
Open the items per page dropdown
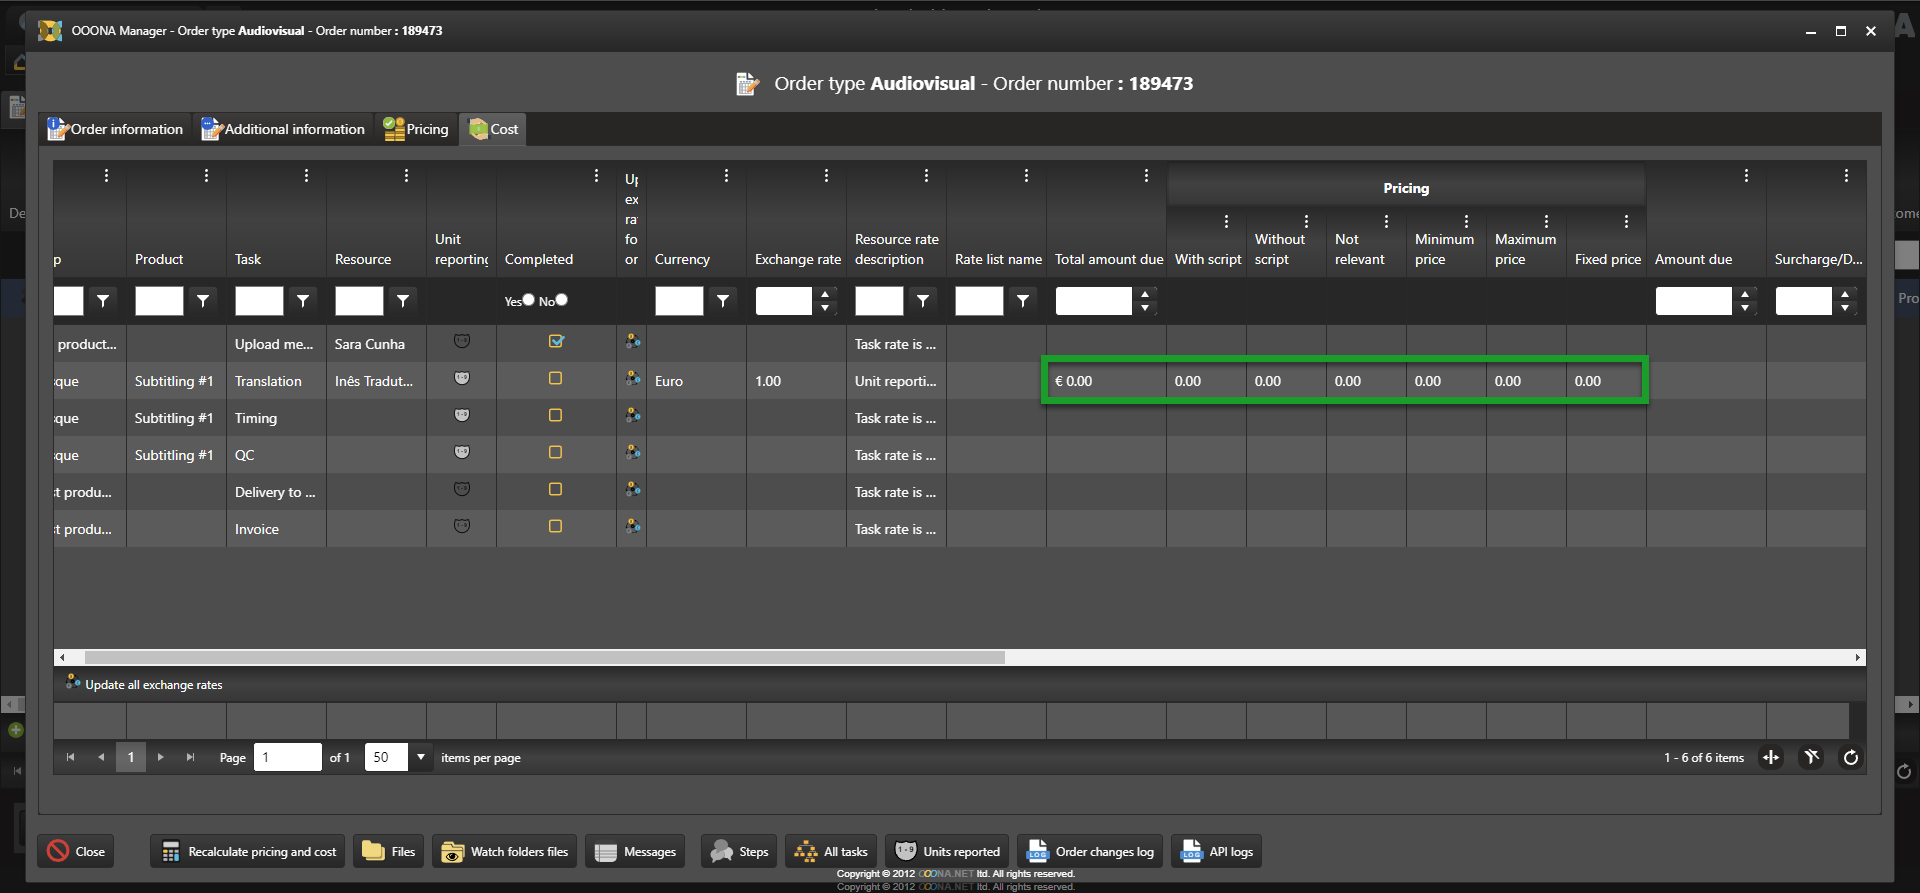coord(421,758)
